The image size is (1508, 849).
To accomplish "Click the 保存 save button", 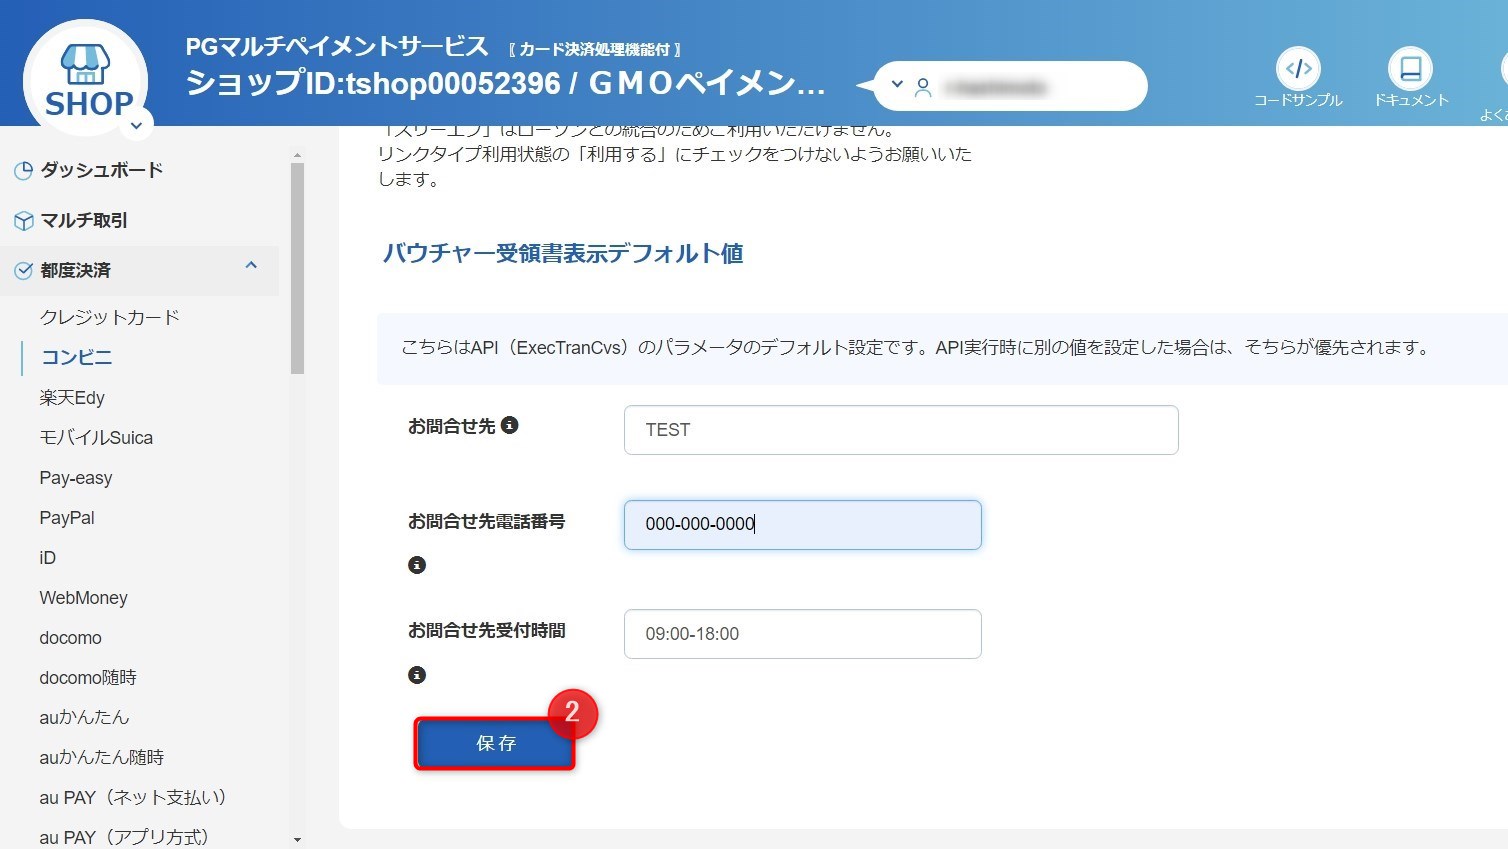I will coord(495,744).
